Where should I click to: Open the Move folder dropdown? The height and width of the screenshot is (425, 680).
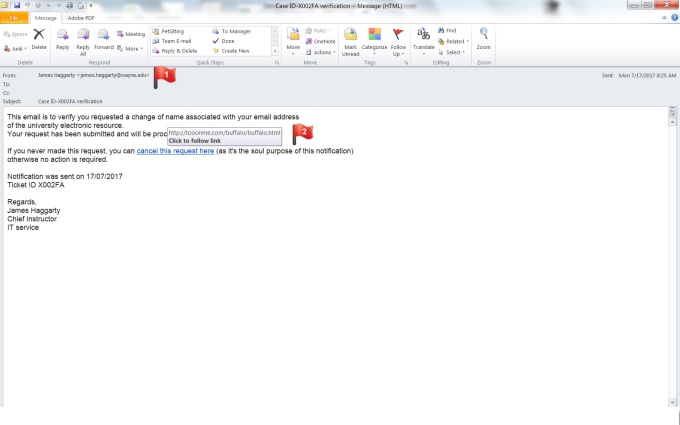click(293, 42)
